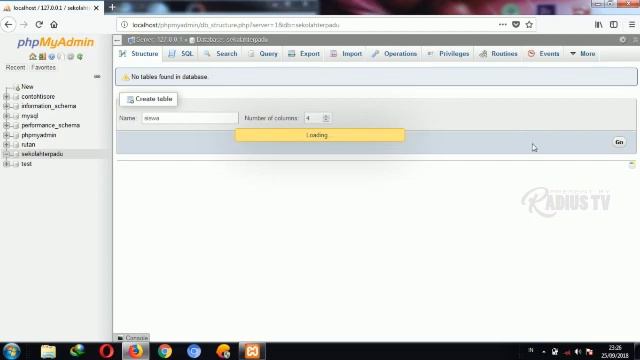This screenshot has height=360, width=640.
Task: Expand performance_schema database node
Action: [x=6, y=125]
